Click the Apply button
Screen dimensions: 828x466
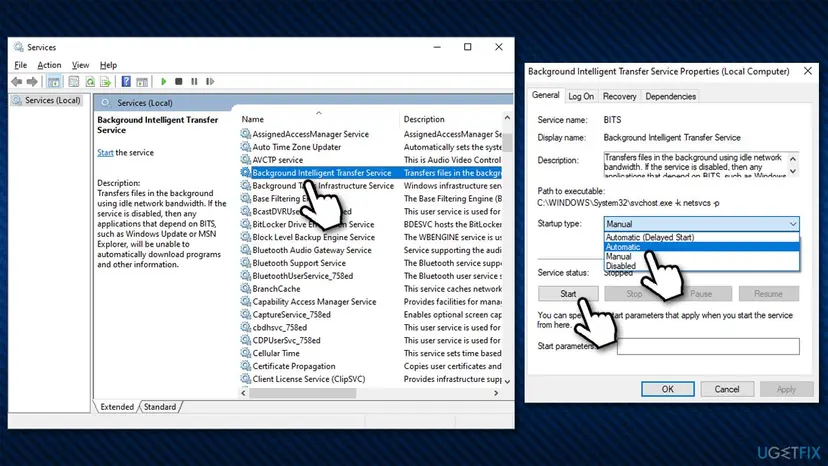(786, 389)
